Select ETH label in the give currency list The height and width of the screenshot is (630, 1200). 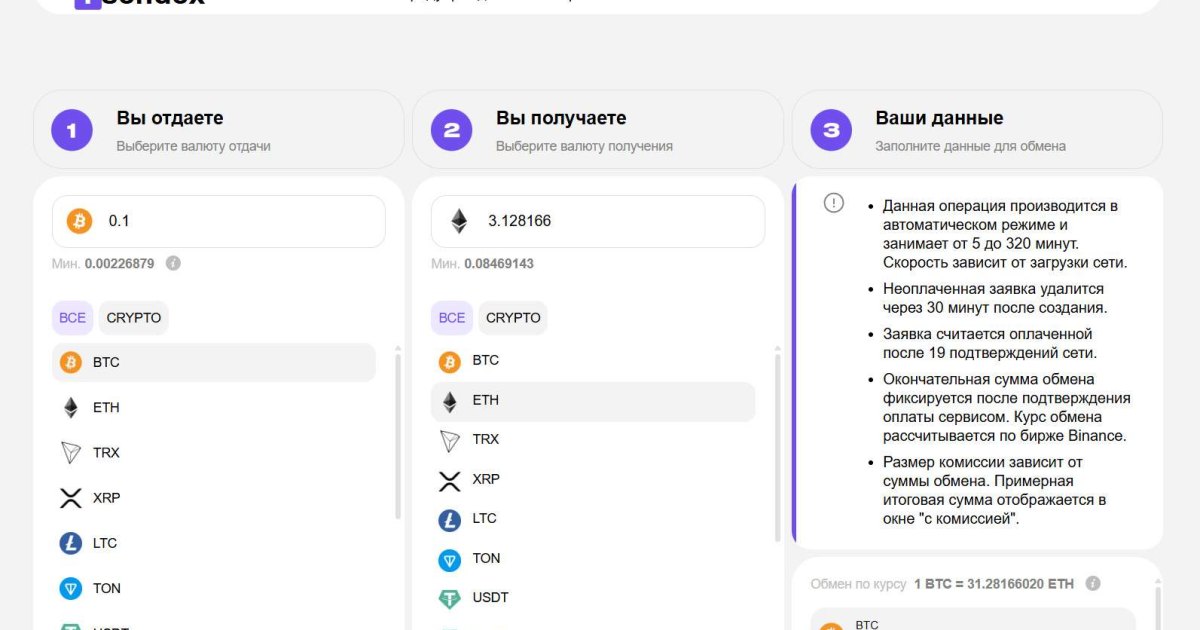106,408
